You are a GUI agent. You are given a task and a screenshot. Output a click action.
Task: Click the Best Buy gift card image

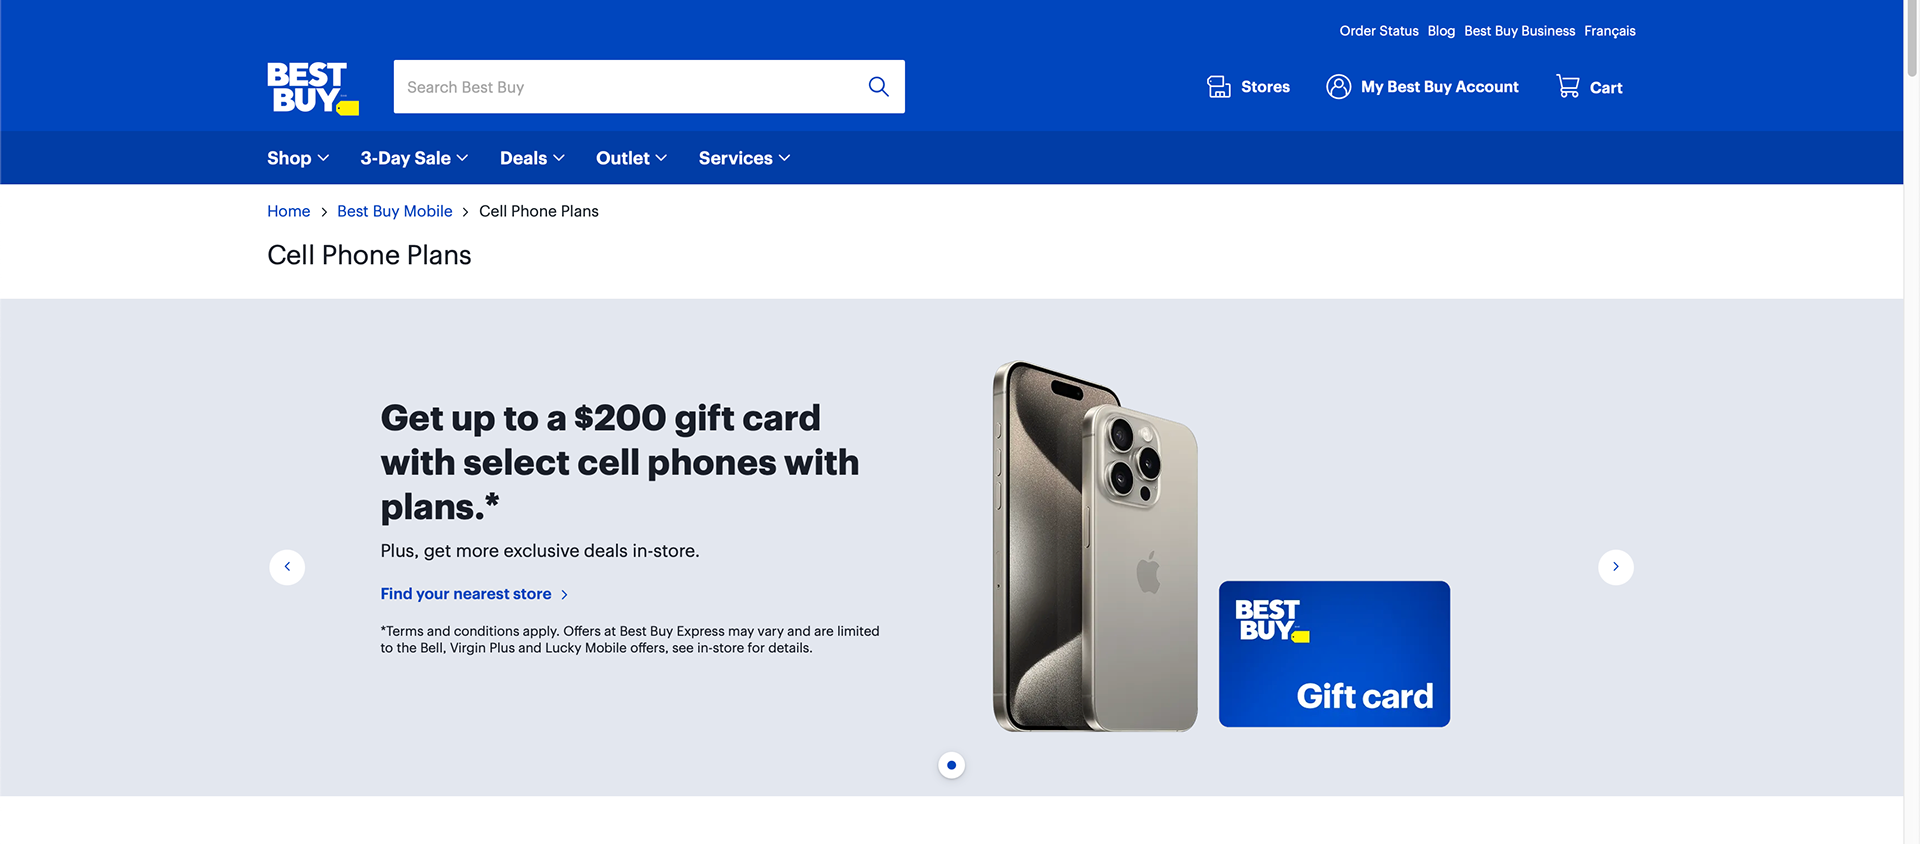click(x=1334, y=654)
